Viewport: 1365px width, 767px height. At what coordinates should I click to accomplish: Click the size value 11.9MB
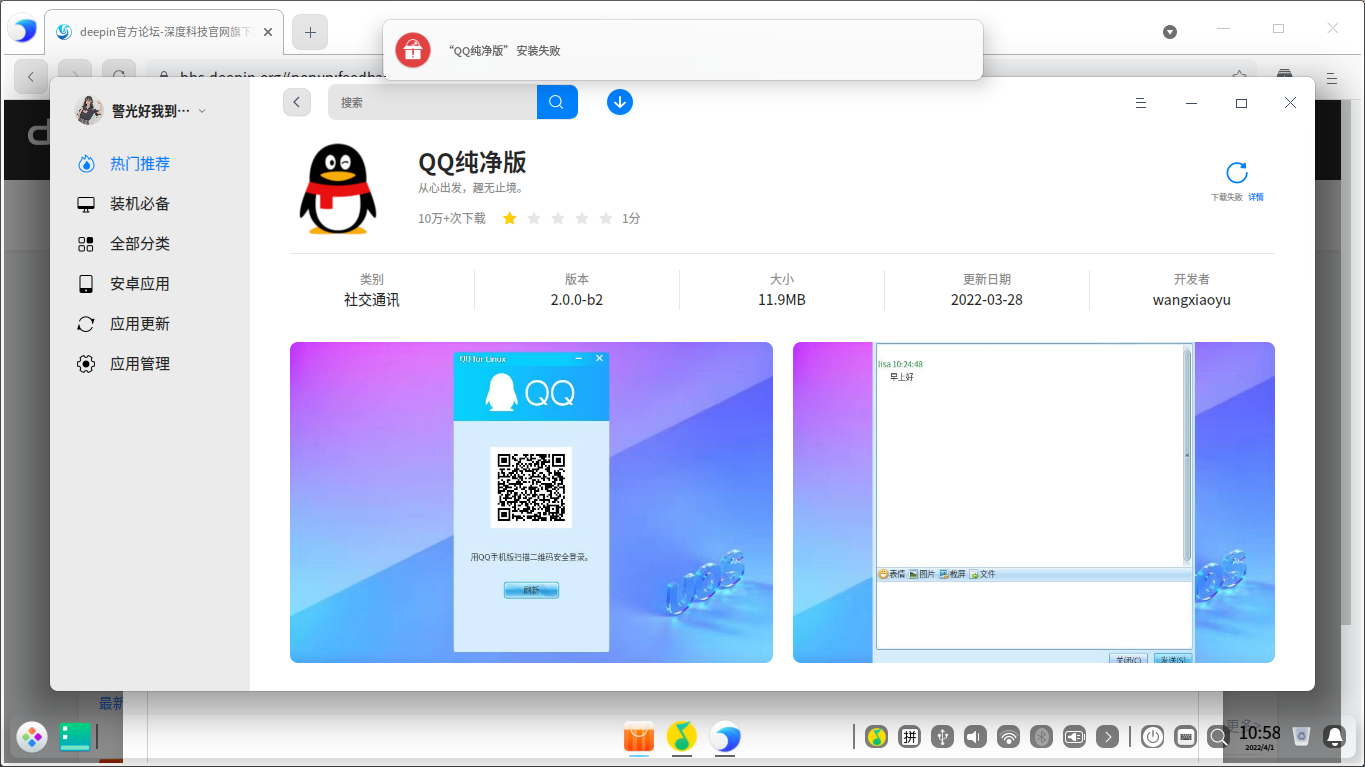[x=782, y=300]
